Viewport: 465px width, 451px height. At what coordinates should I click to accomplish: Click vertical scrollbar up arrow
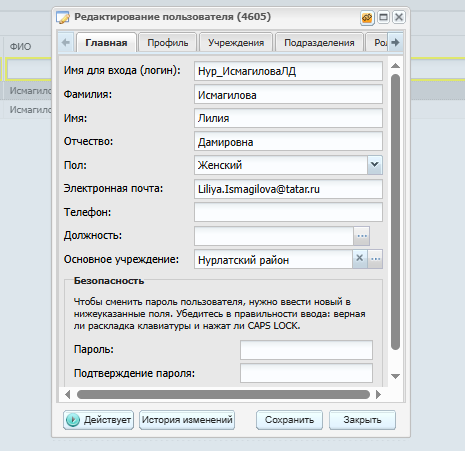[395, 65]
